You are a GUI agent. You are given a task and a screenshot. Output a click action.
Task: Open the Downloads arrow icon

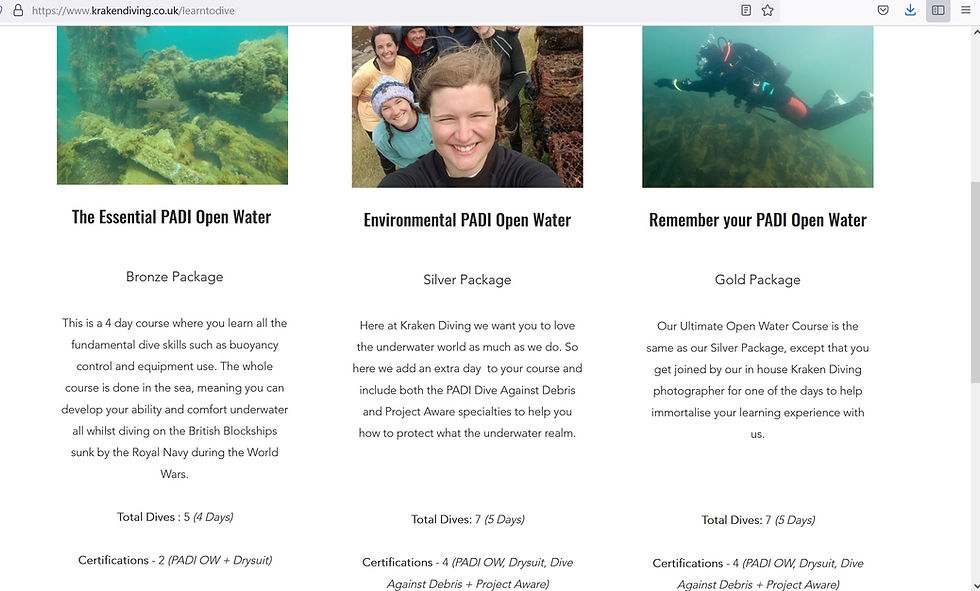pos(910,10)
